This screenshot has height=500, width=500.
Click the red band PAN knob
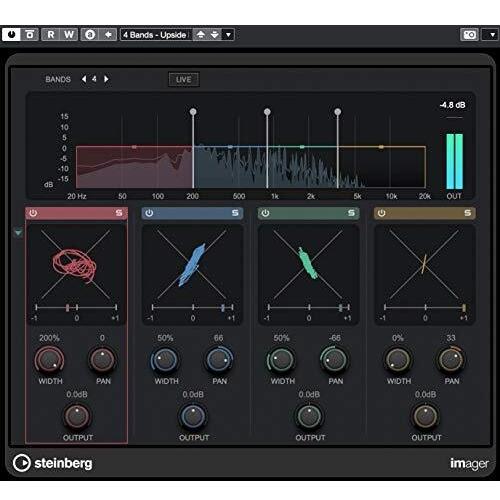click(x=102, y=360)
